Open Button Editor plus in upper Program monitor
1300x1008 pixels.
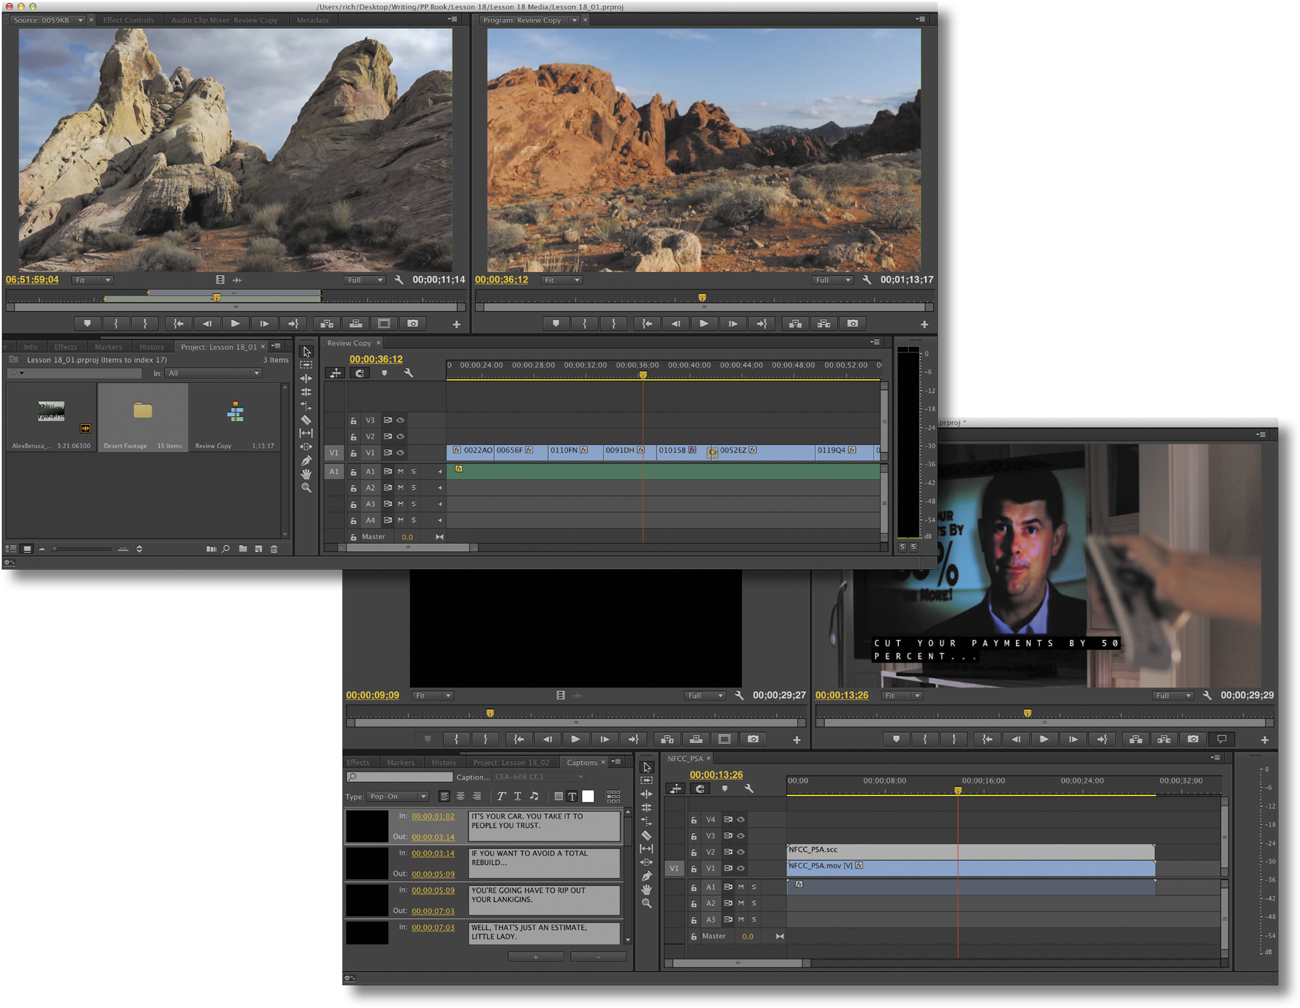[x=924, y=324]
